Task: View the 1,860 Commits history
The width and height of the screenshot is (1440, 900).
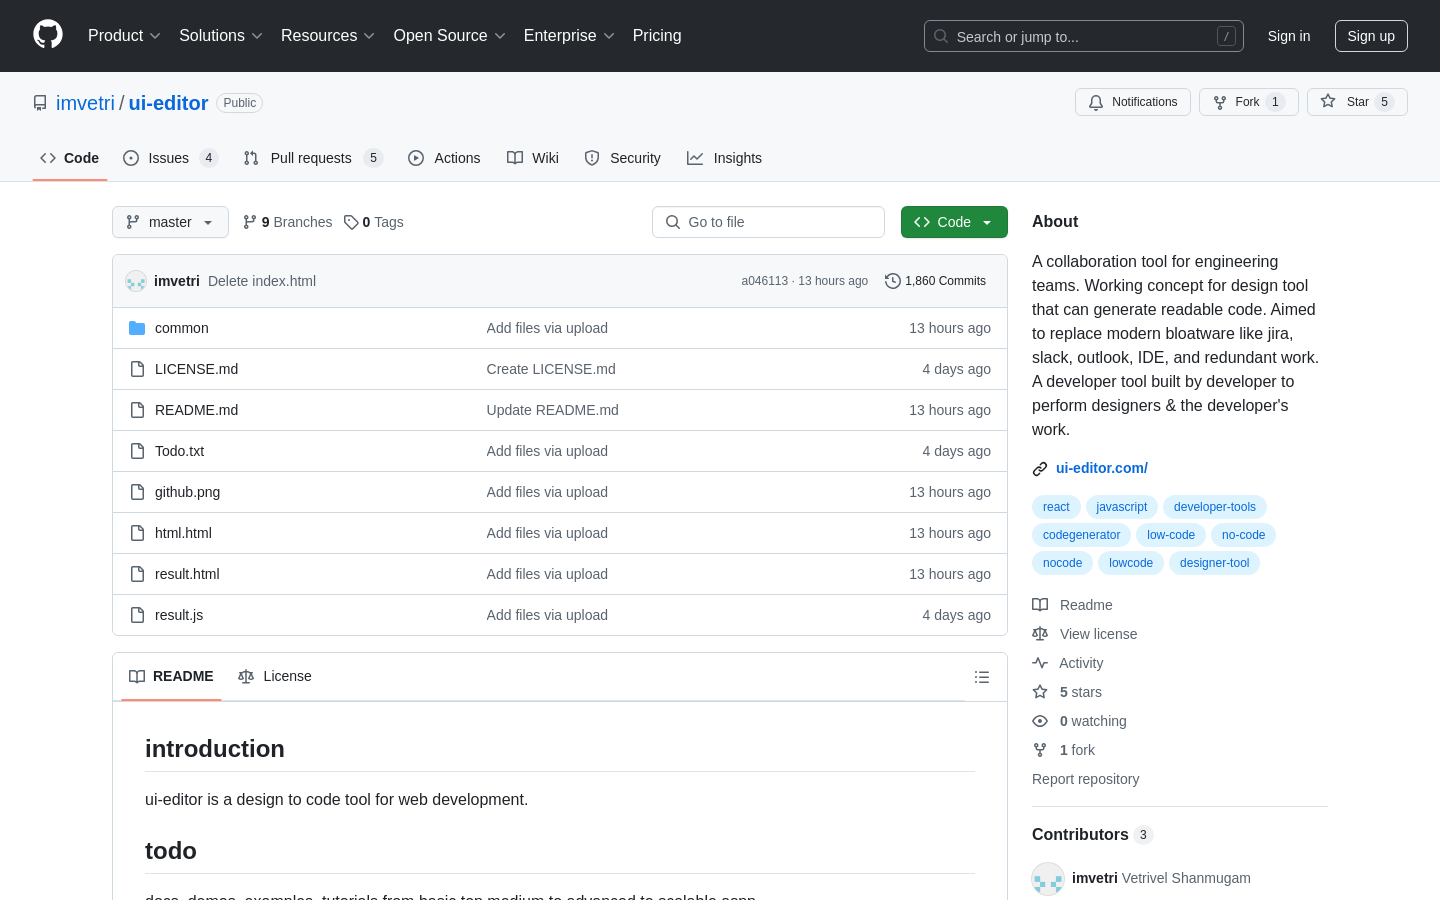Action: point(936,281)
